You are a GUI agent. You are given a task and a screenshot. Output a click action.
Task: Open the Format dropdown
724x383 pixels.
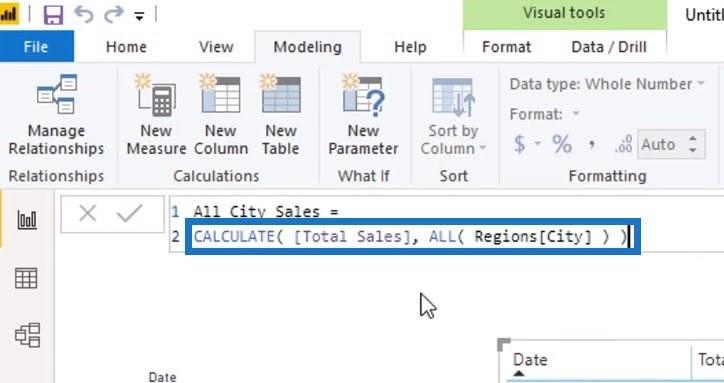[545, 114]
